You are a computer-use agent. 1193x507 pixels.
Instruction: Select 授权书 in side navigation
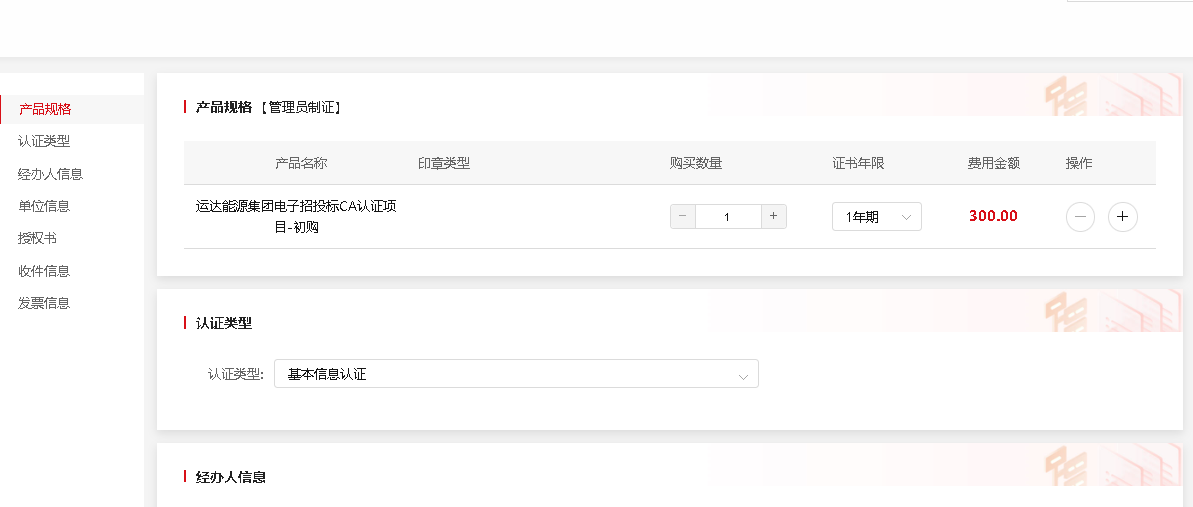[37, 238]
